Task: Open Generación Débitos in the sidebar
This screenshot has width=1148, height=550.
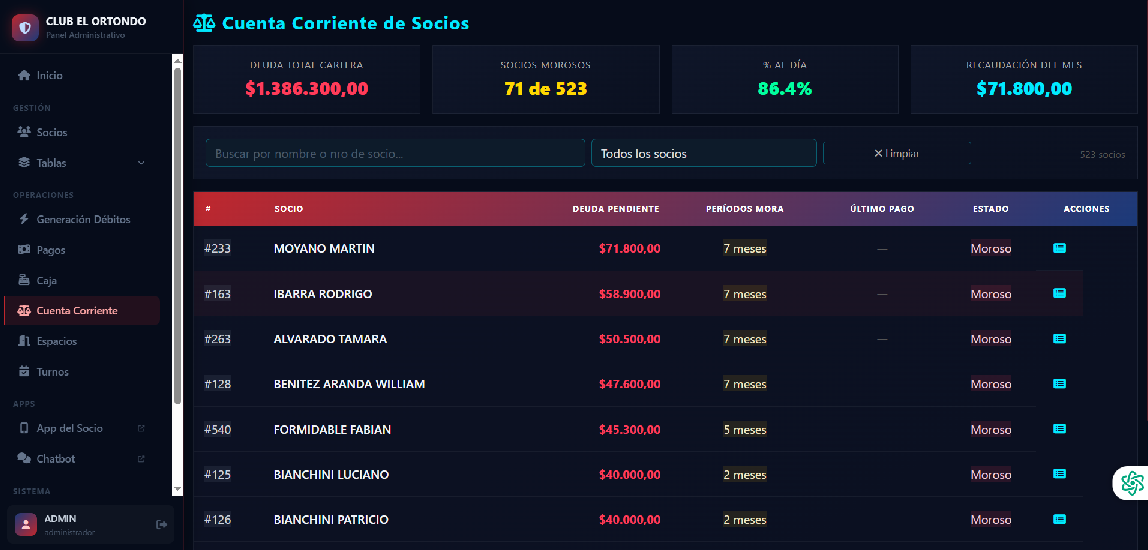Action: (x=81, y=219)
